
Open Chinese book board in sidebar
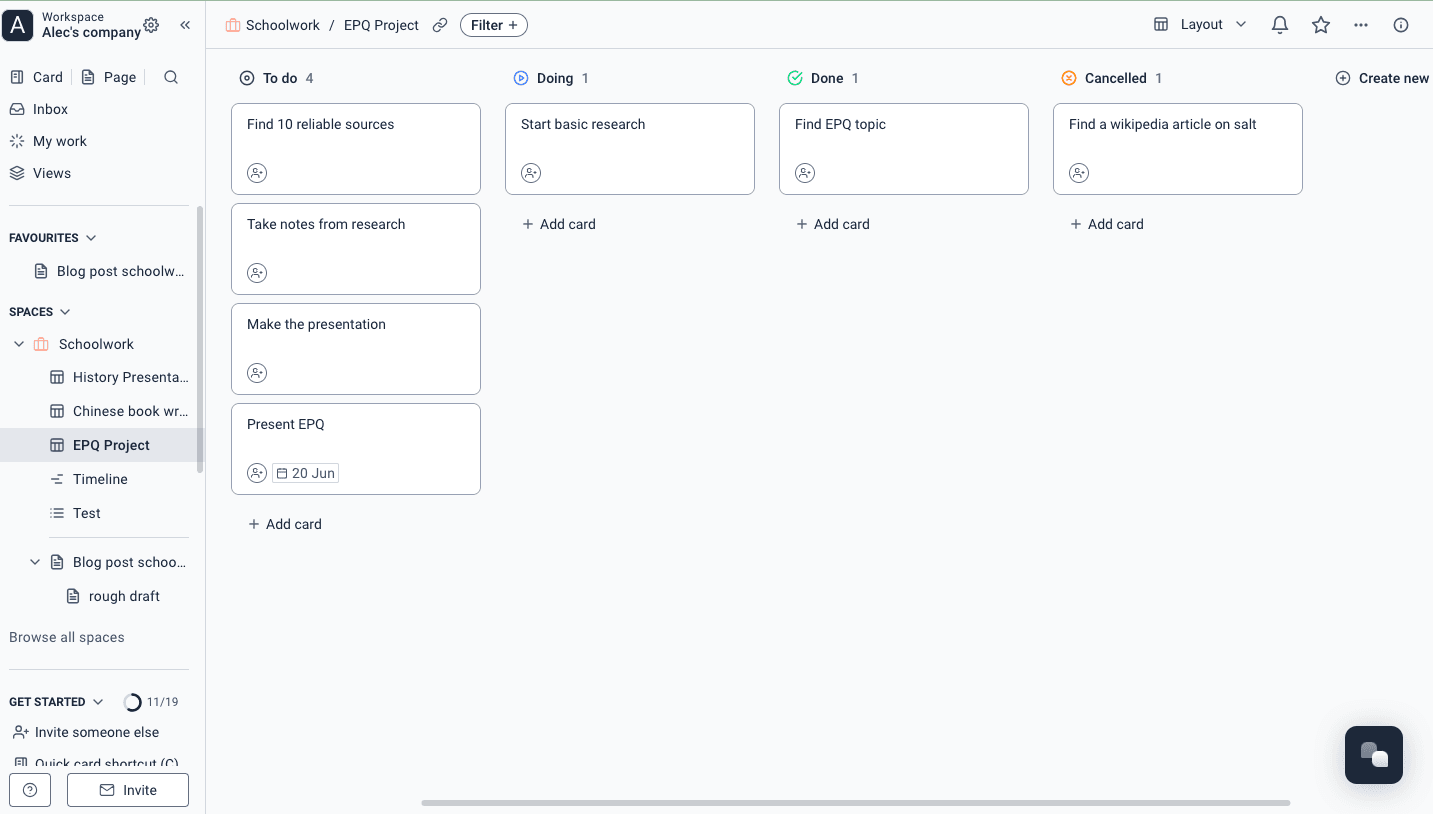tap(118, 411)
